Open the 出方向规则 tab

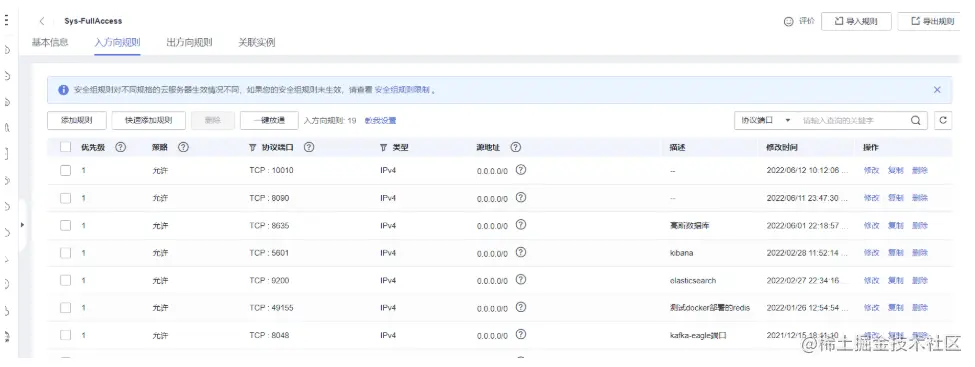189,42
